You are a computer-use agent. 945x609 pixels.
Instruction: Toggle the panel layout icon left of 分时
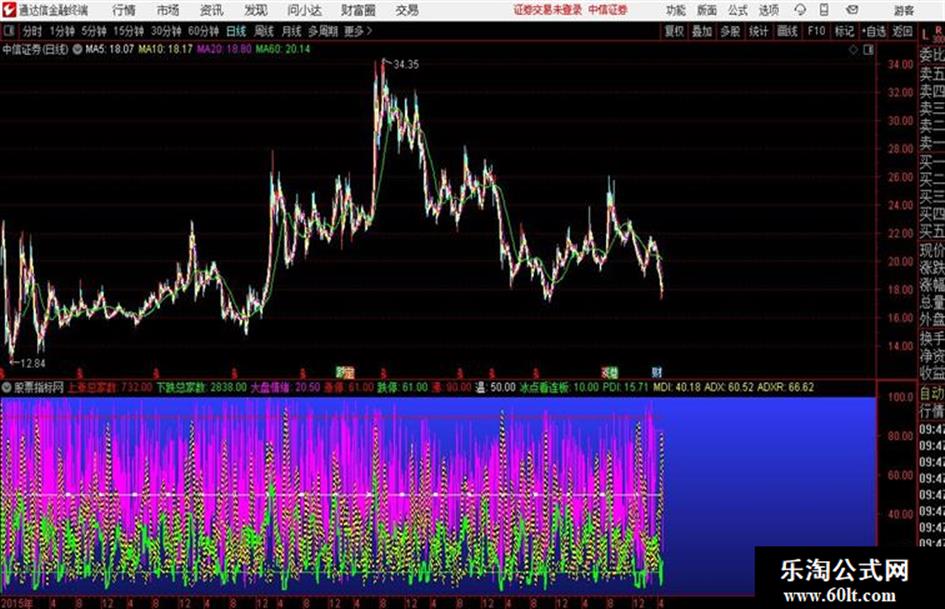8,31
